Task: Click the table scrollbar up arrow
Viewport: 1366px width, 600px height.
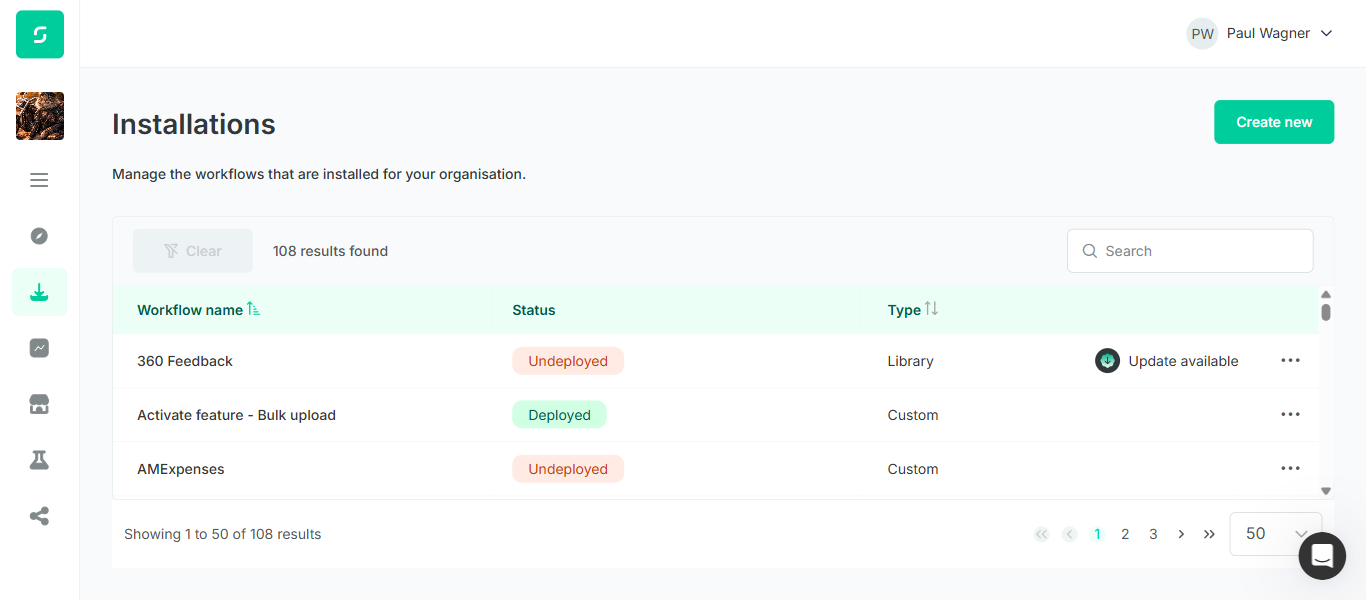Action: (1326, 294)
